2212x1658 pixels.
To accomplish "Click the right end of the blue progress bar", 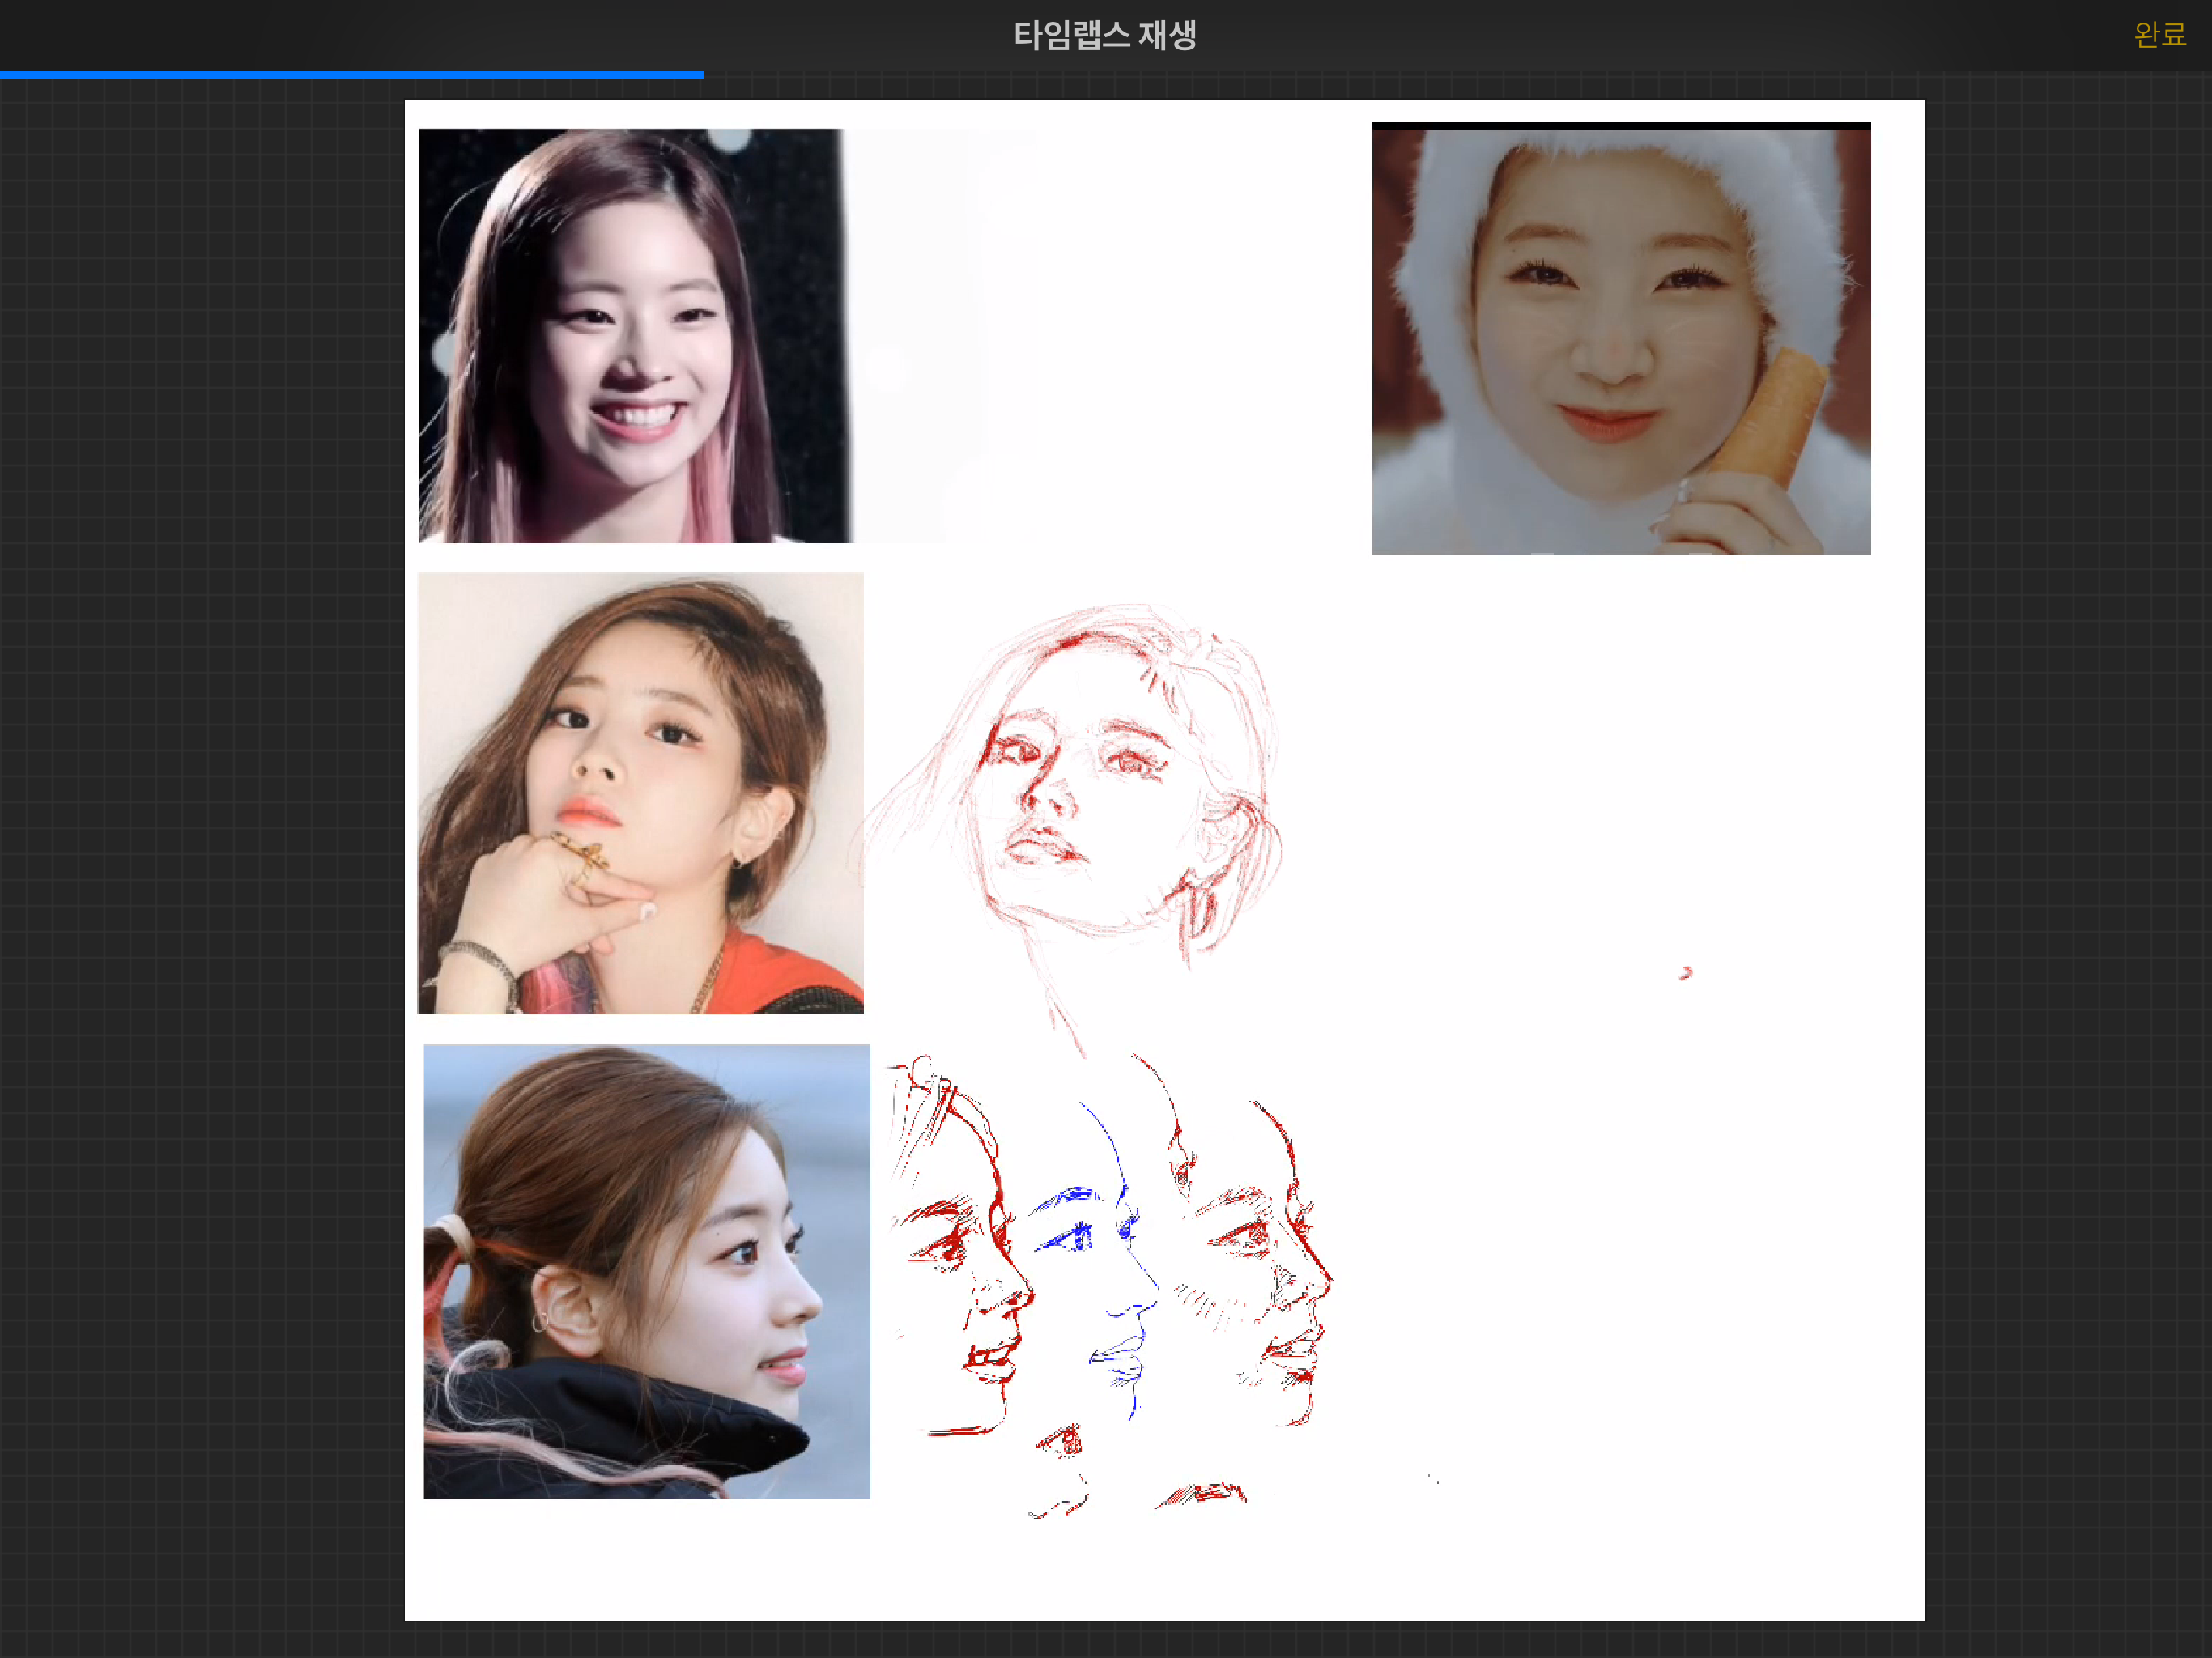I will point(701,75).
